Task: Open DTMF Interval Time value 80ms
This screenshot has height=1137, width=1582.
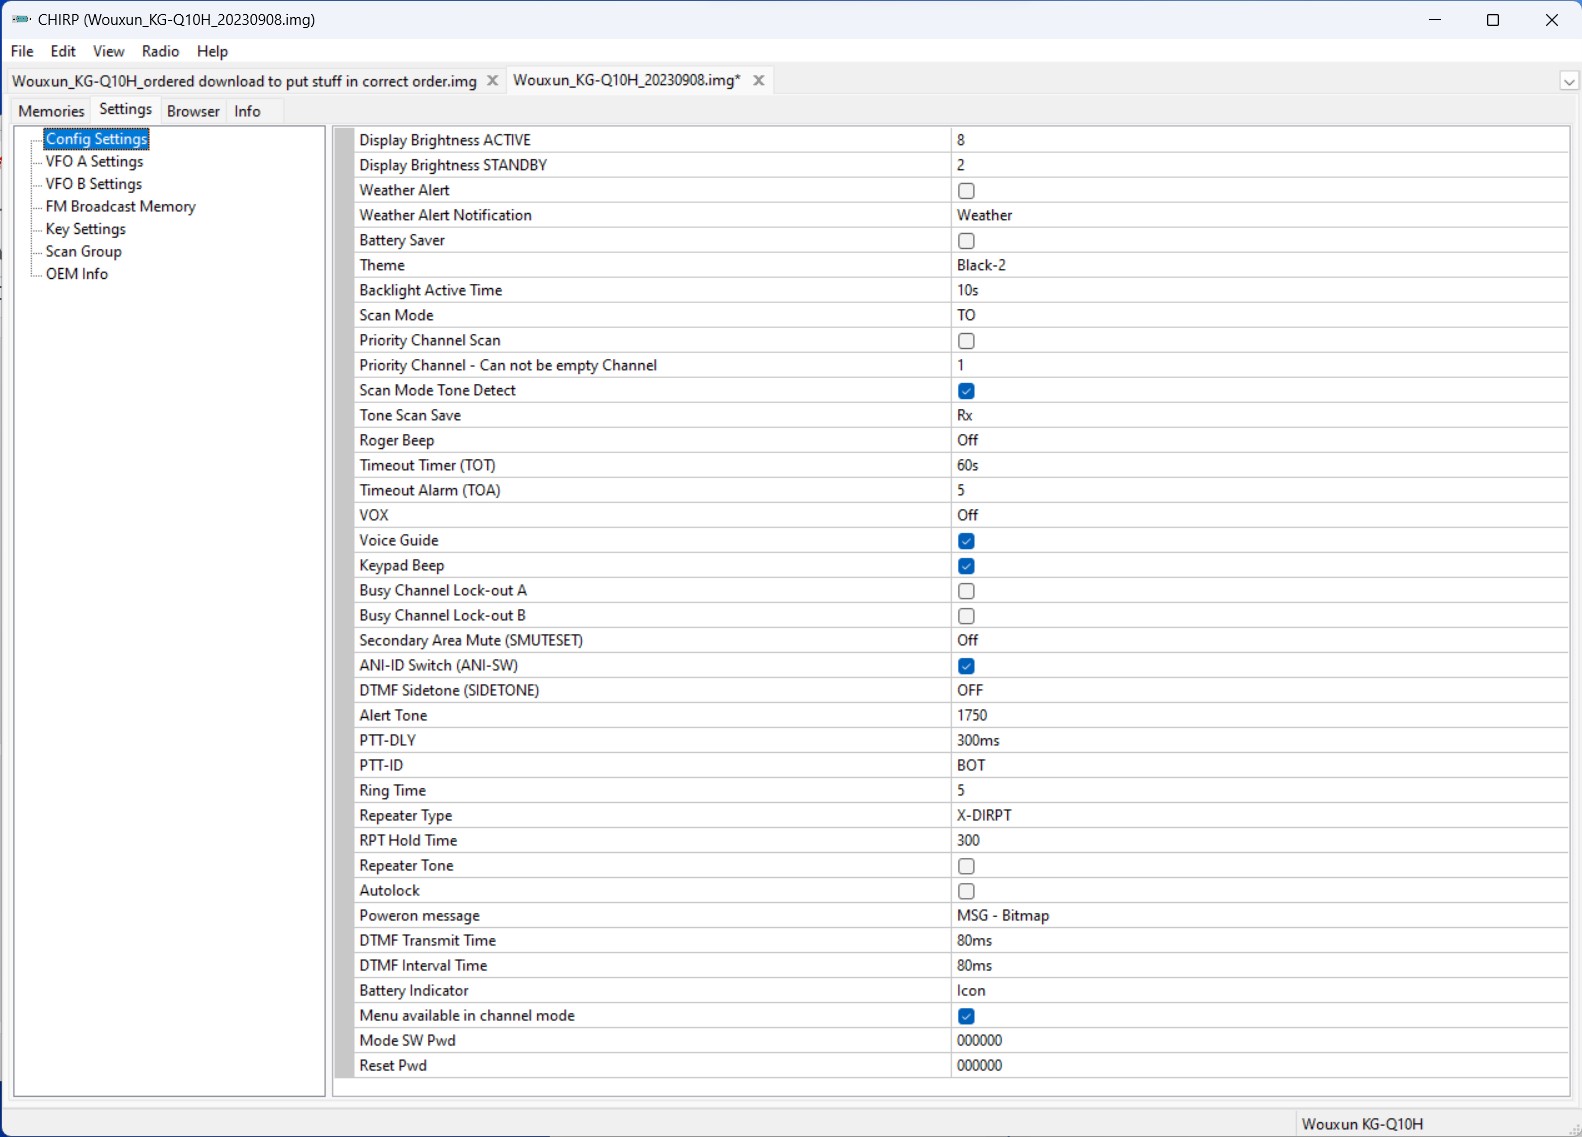Action: point(1259,965)
